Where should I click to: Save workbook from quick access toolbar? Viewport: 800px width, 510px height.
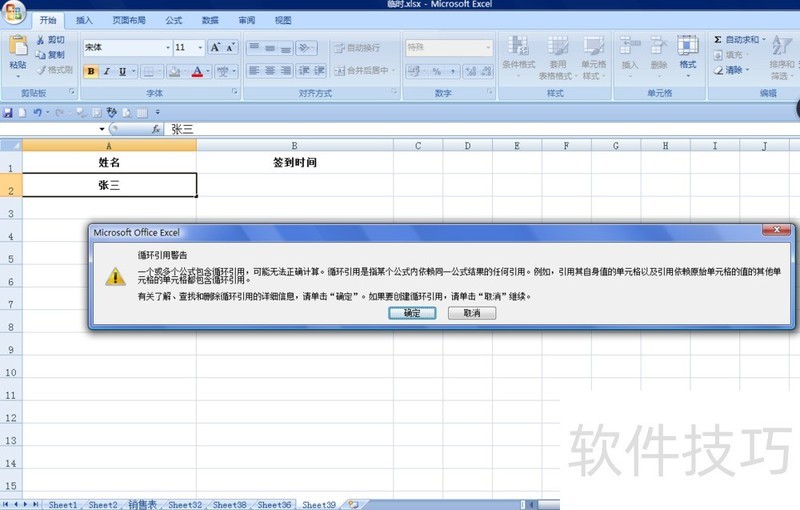point(8,112)
